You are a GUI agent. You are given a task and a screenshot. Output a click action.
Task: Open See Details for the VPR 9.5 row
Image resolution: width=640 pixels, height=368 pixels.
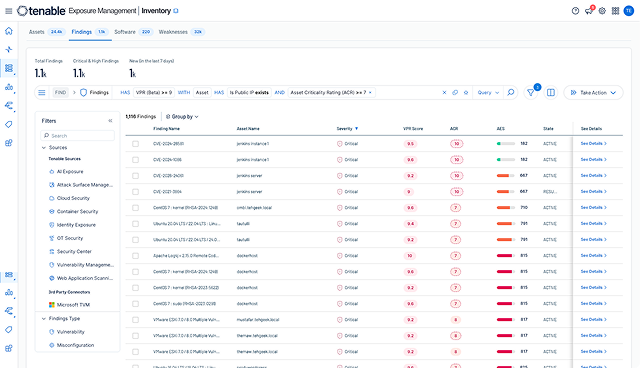click(x=593, y=144)
